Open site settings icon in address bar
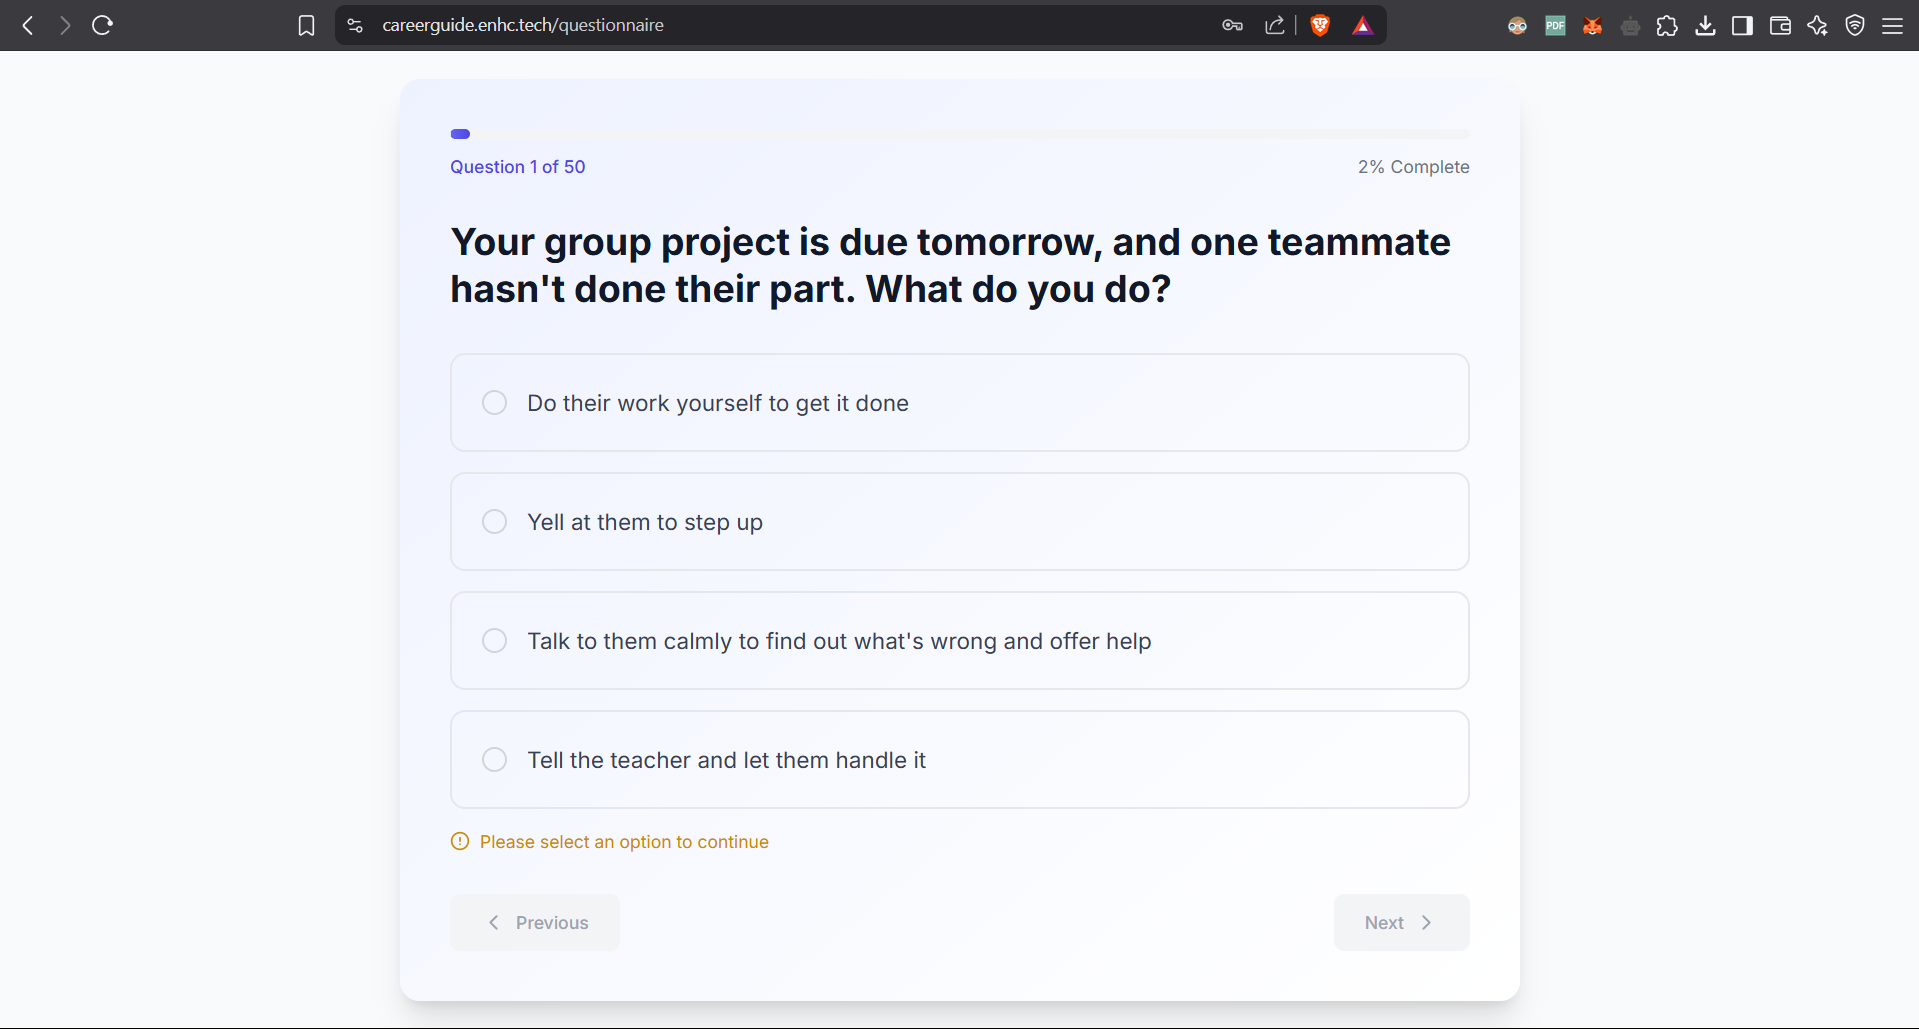Screen dimensions: 1919x1029 click(x=355, y=26)
